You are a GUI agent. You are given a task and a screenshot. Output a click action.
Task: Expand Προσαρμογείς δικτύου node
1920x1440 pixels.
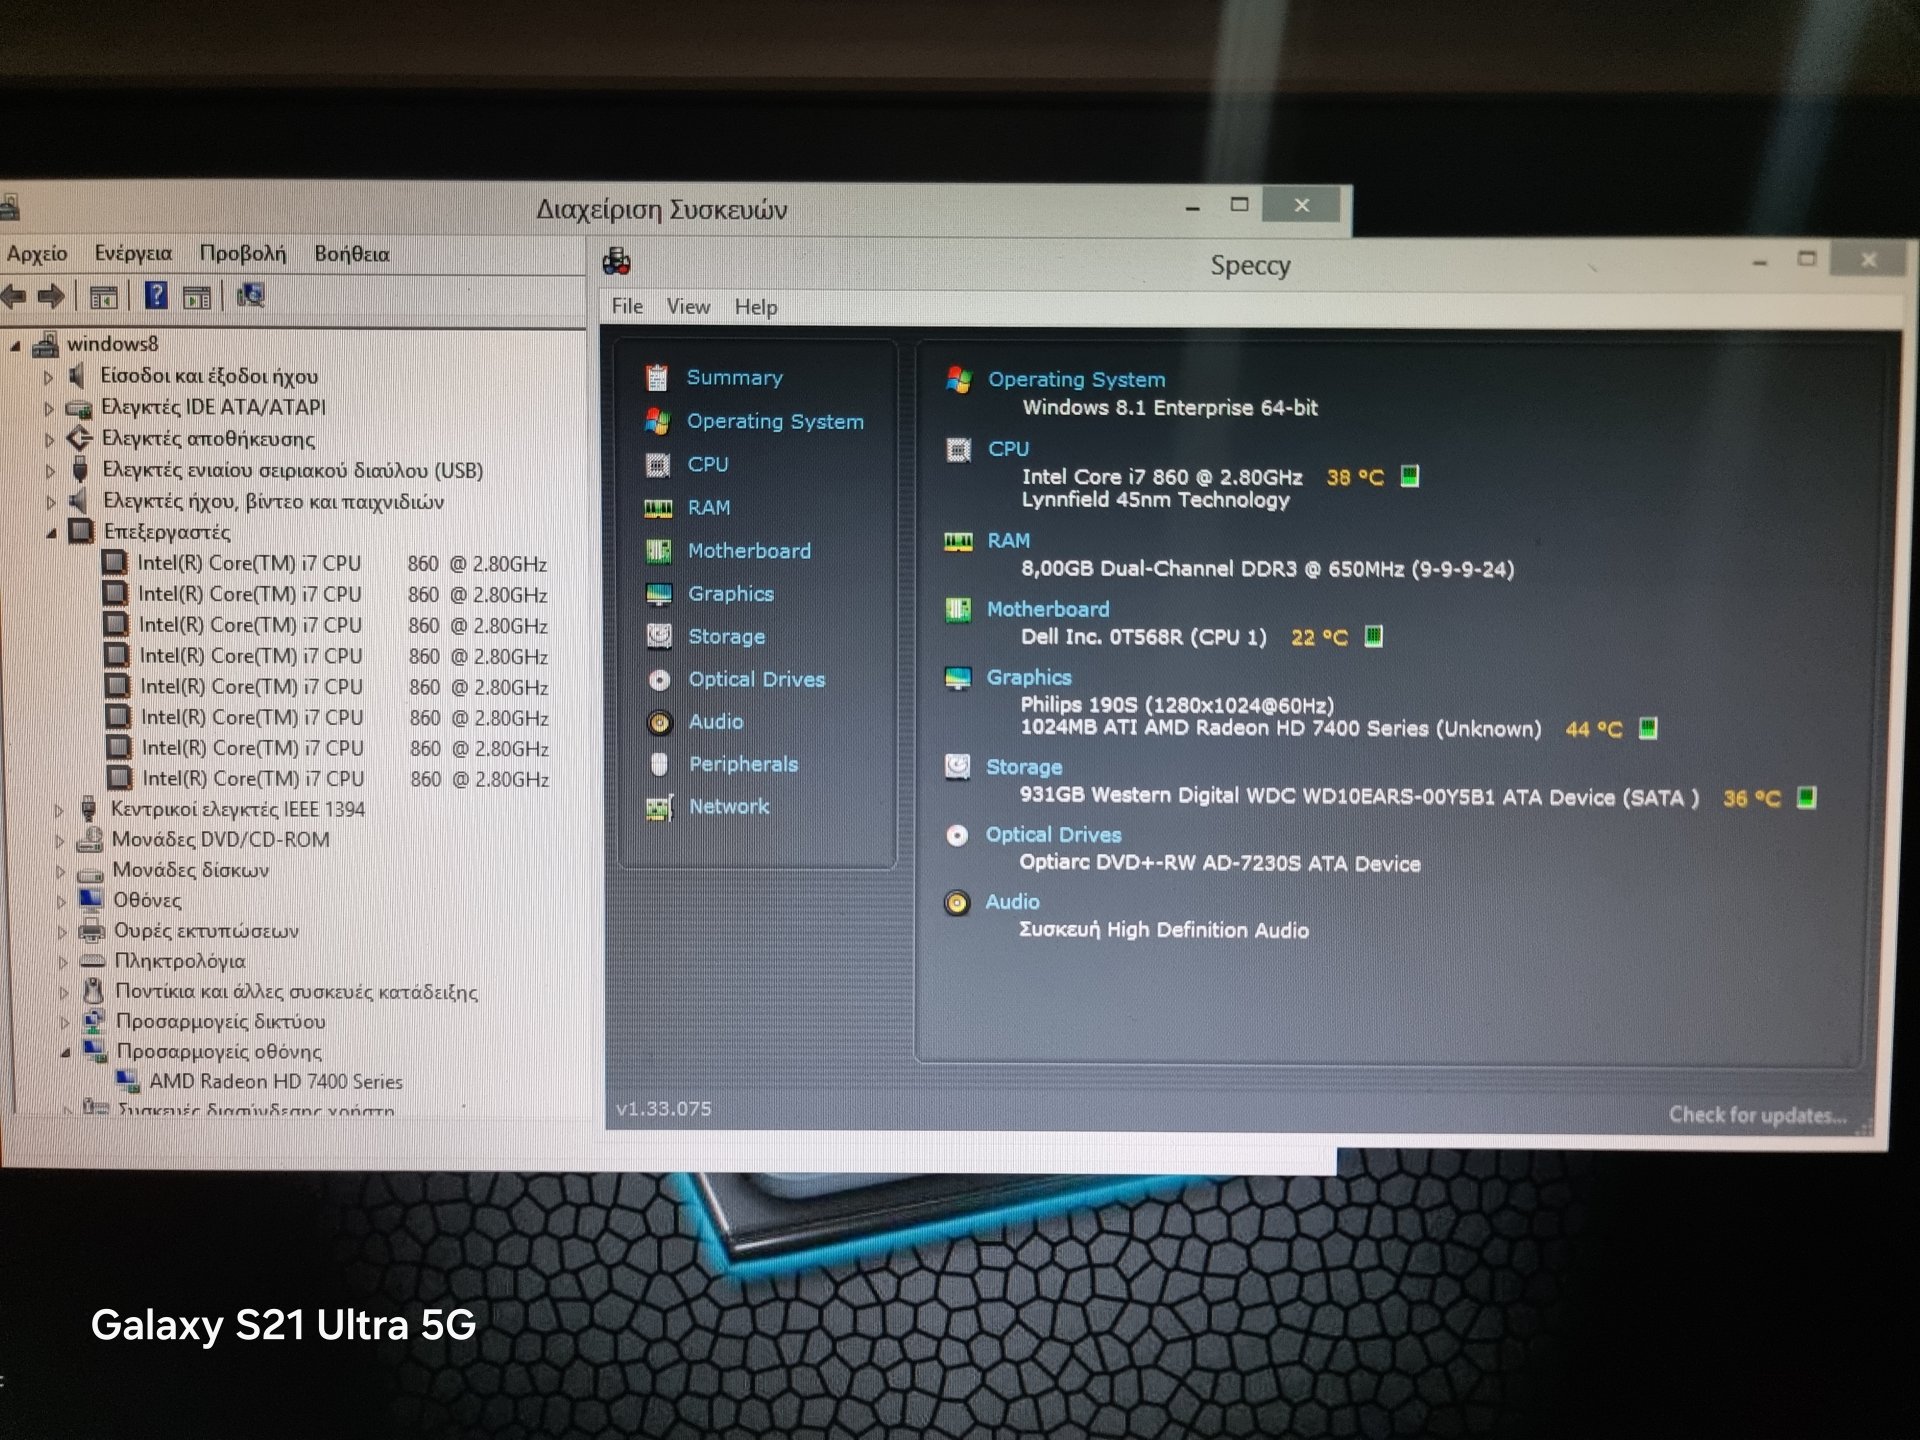click(x=64, y=1022)
